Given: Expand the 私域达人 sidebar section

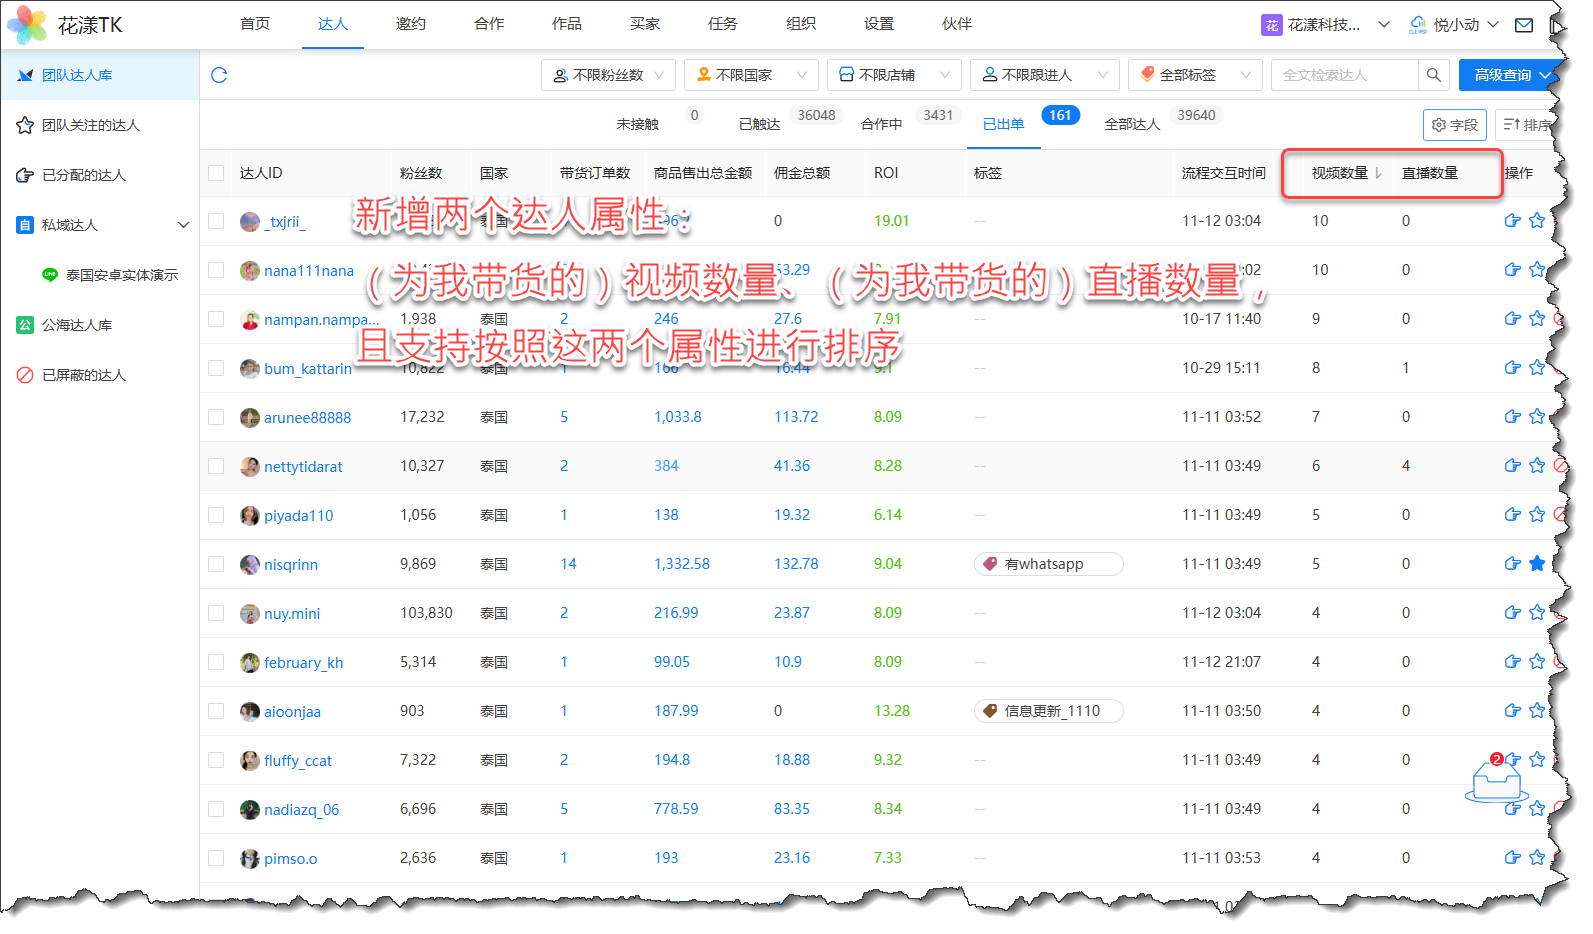Looking at the screenshot, I should (183, 225).
